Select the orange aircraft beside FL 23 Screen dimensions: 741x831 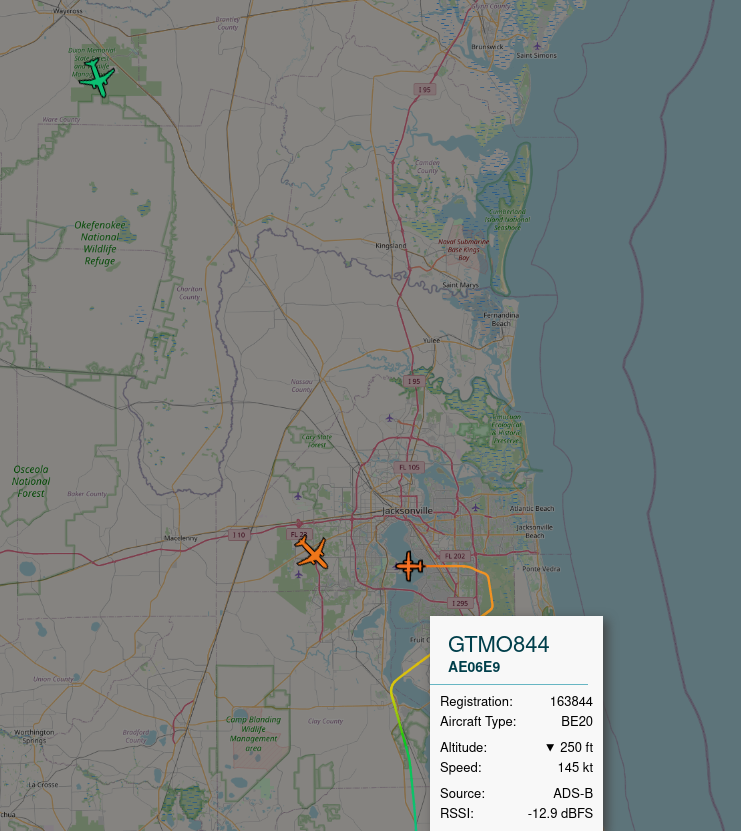click(x=313, y=553)
